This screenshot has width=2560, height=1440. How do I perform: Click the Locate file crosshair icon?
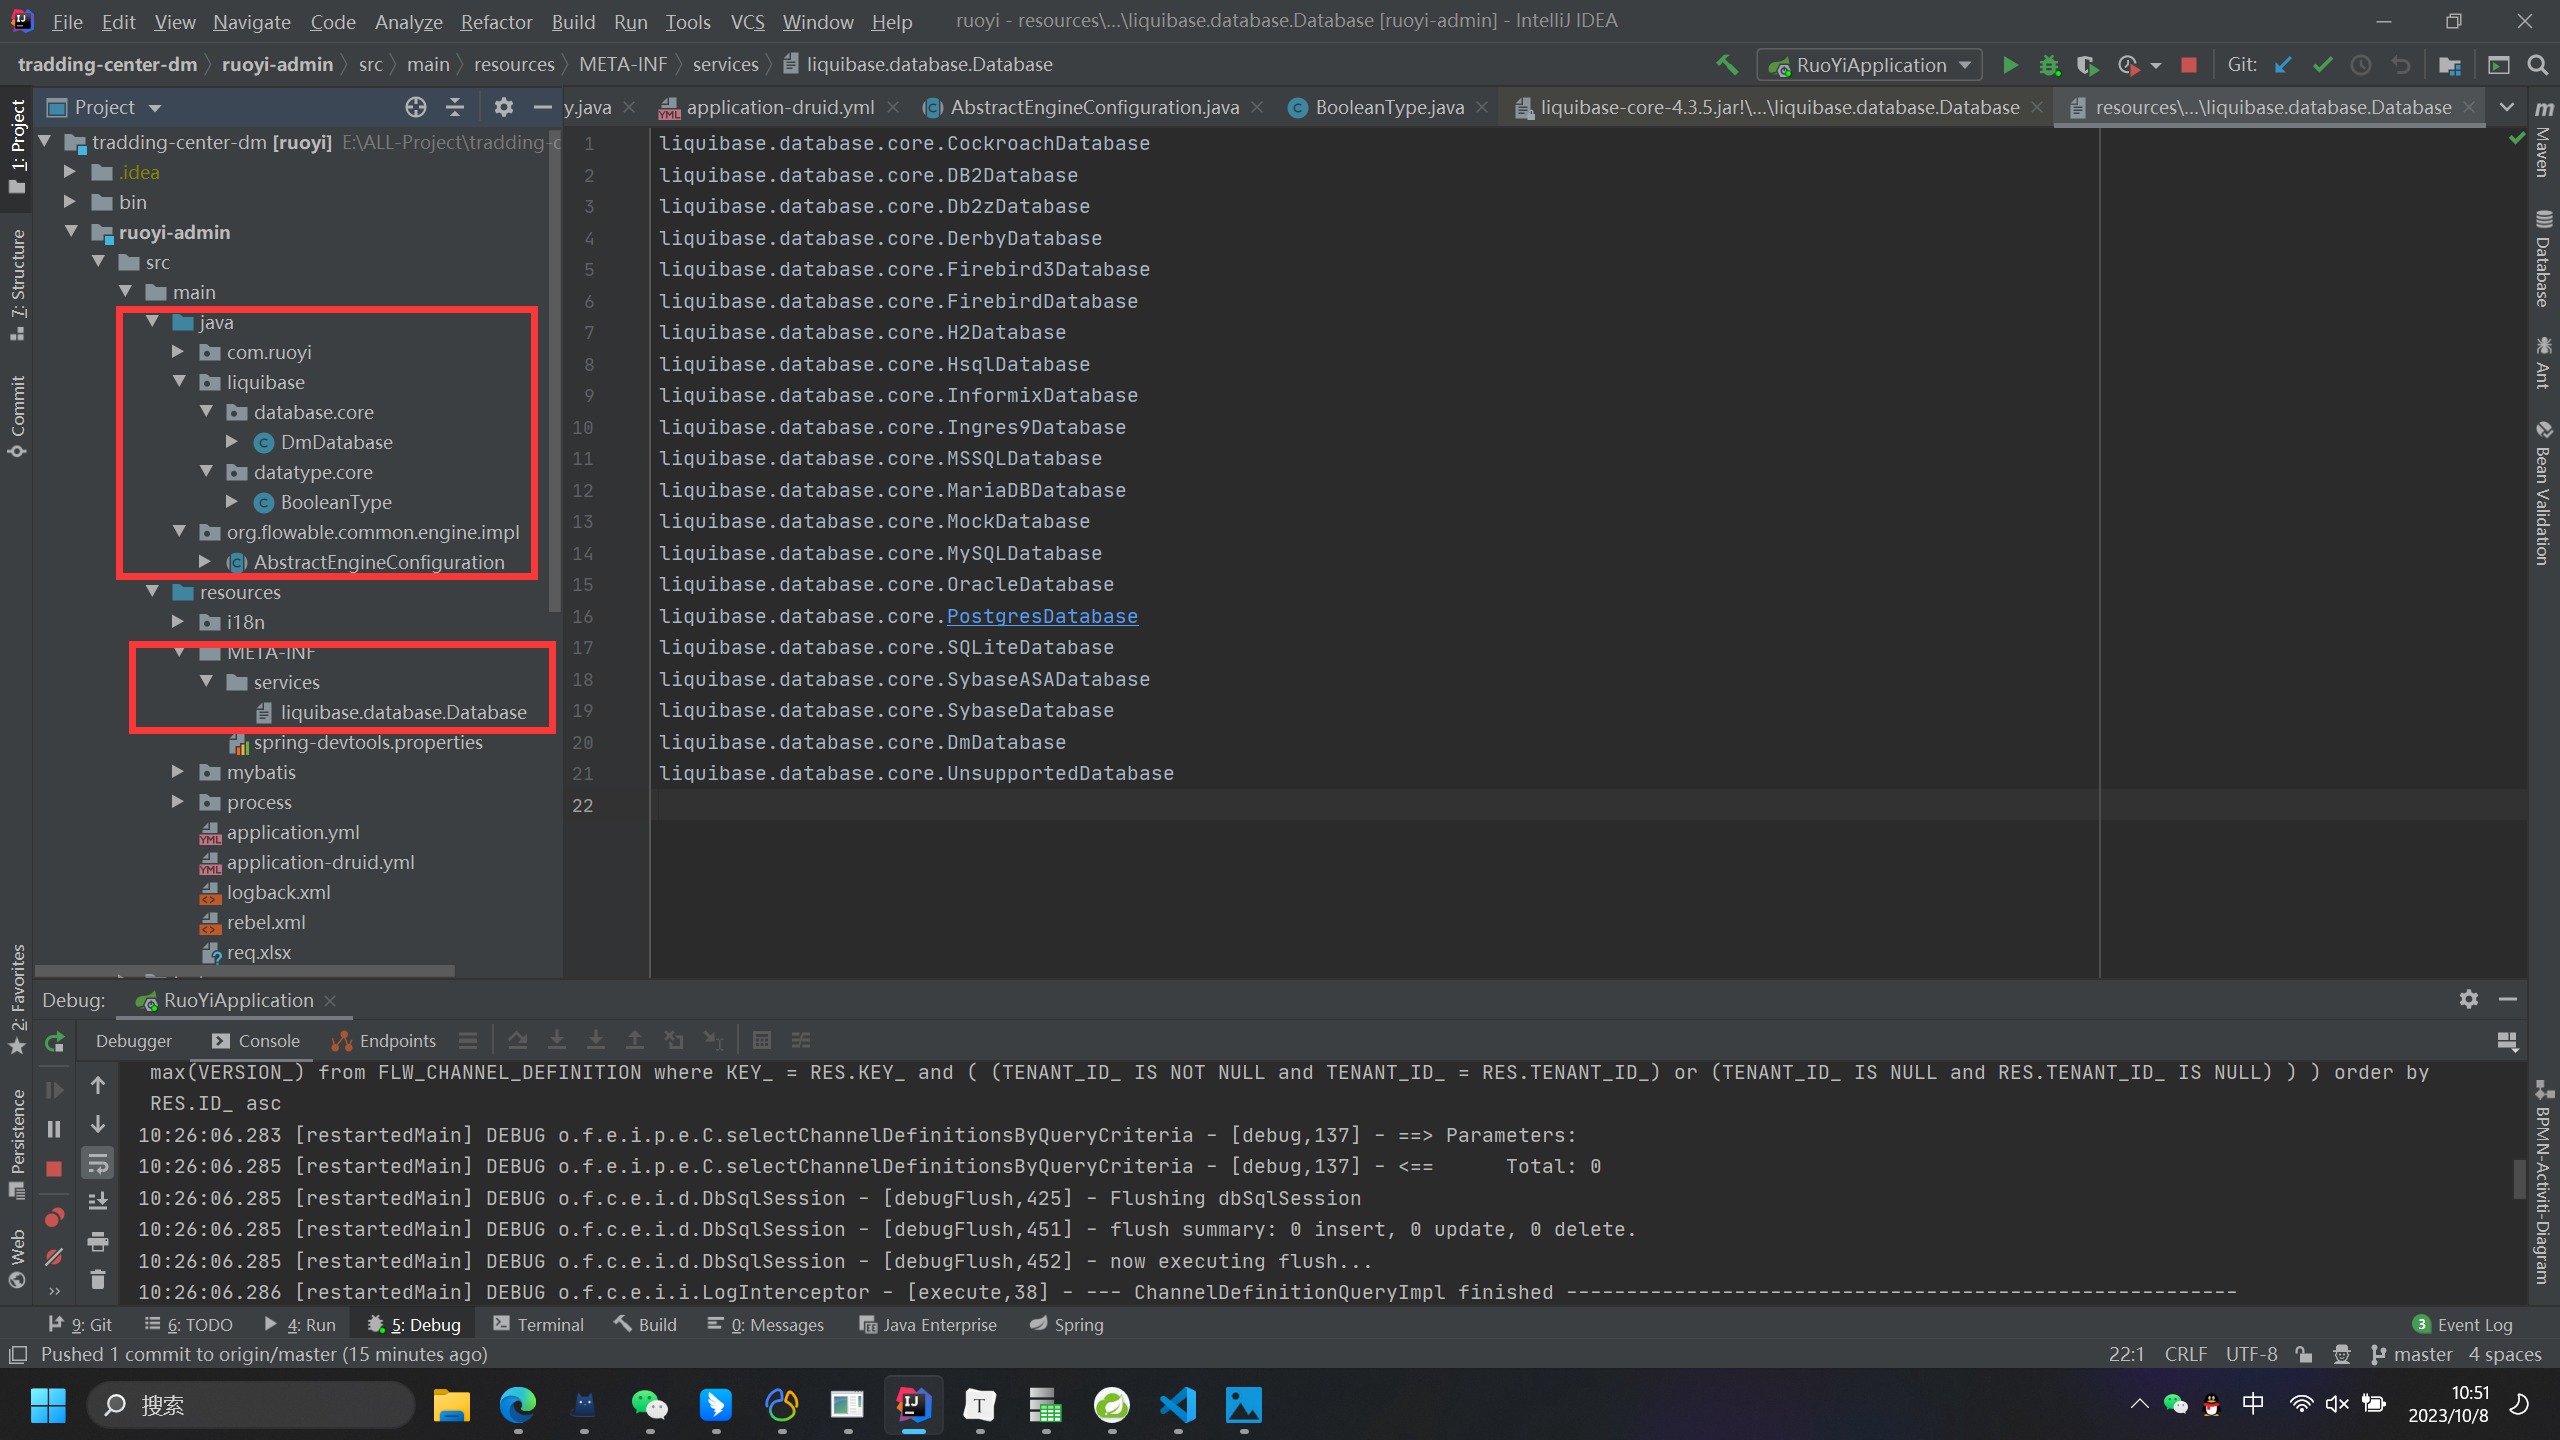point(416,107)
